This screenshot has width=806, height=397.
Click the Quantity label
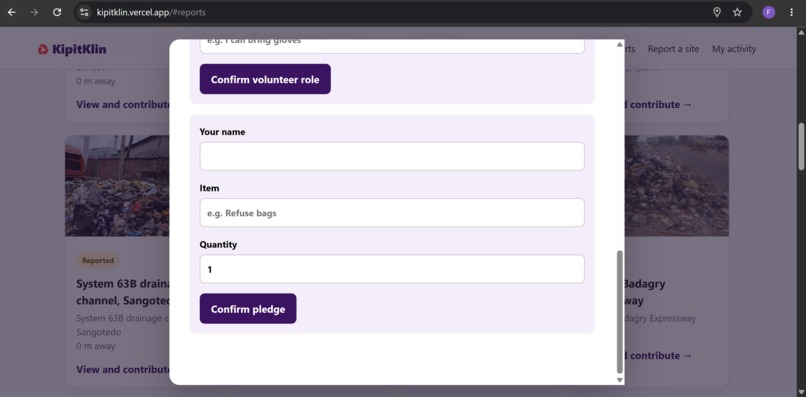tap(218, 245)
